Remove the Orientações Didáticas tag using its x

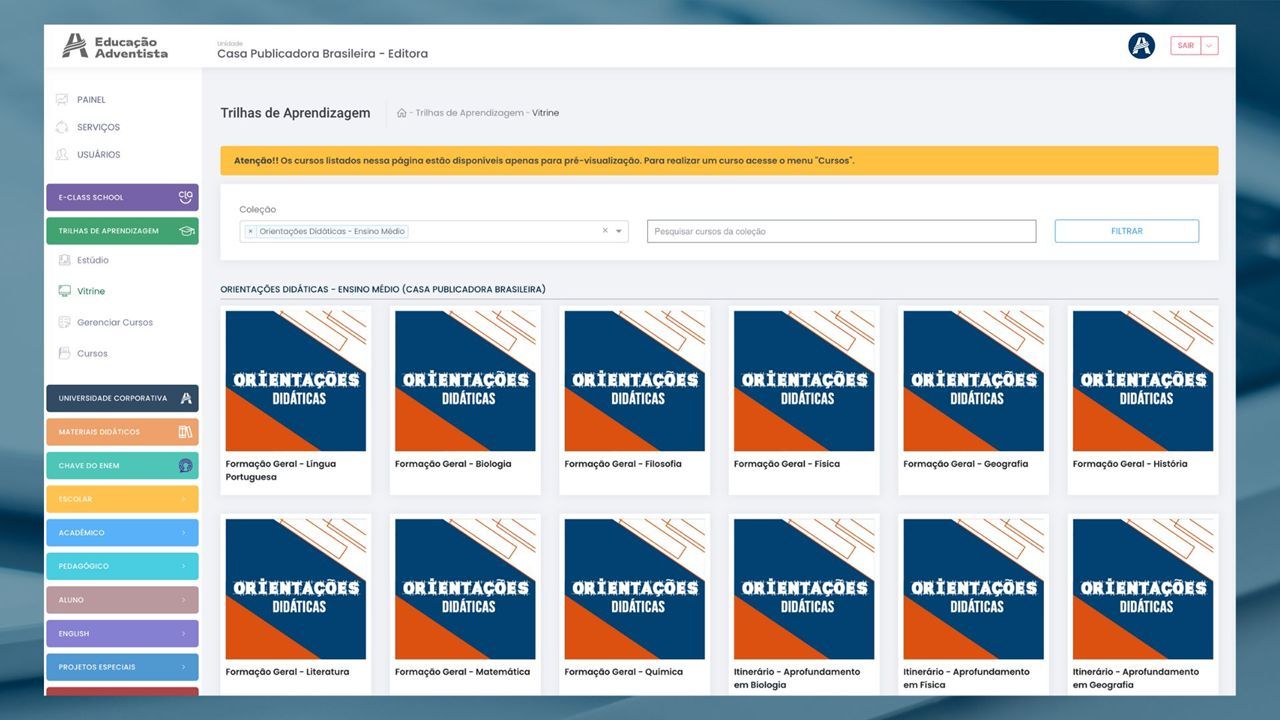click(x=250, y=231)
